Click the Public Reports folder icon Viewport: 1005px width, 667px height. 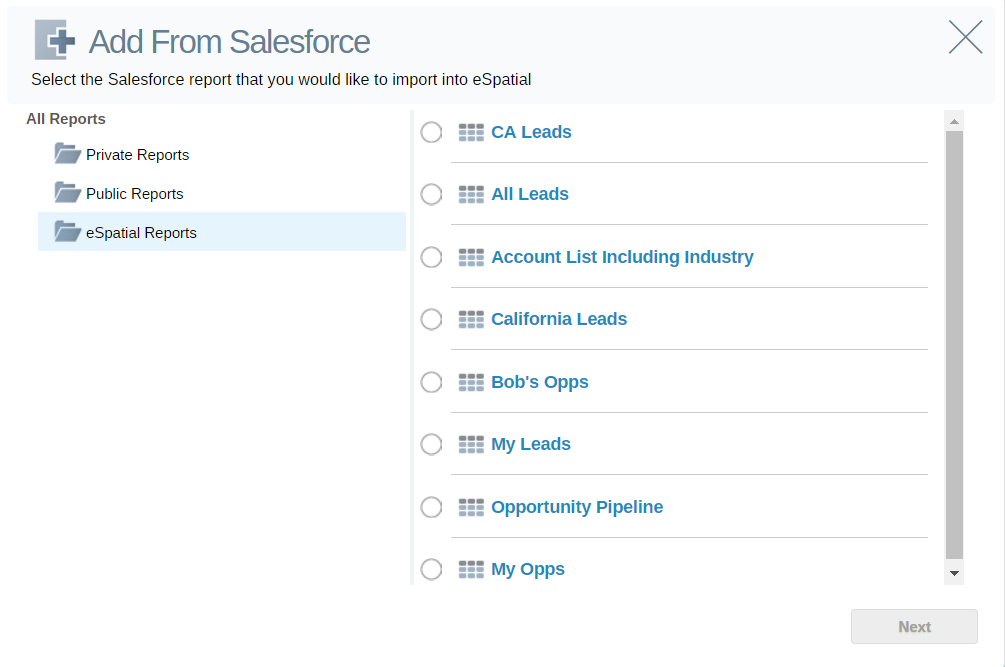tap(67, 192)
